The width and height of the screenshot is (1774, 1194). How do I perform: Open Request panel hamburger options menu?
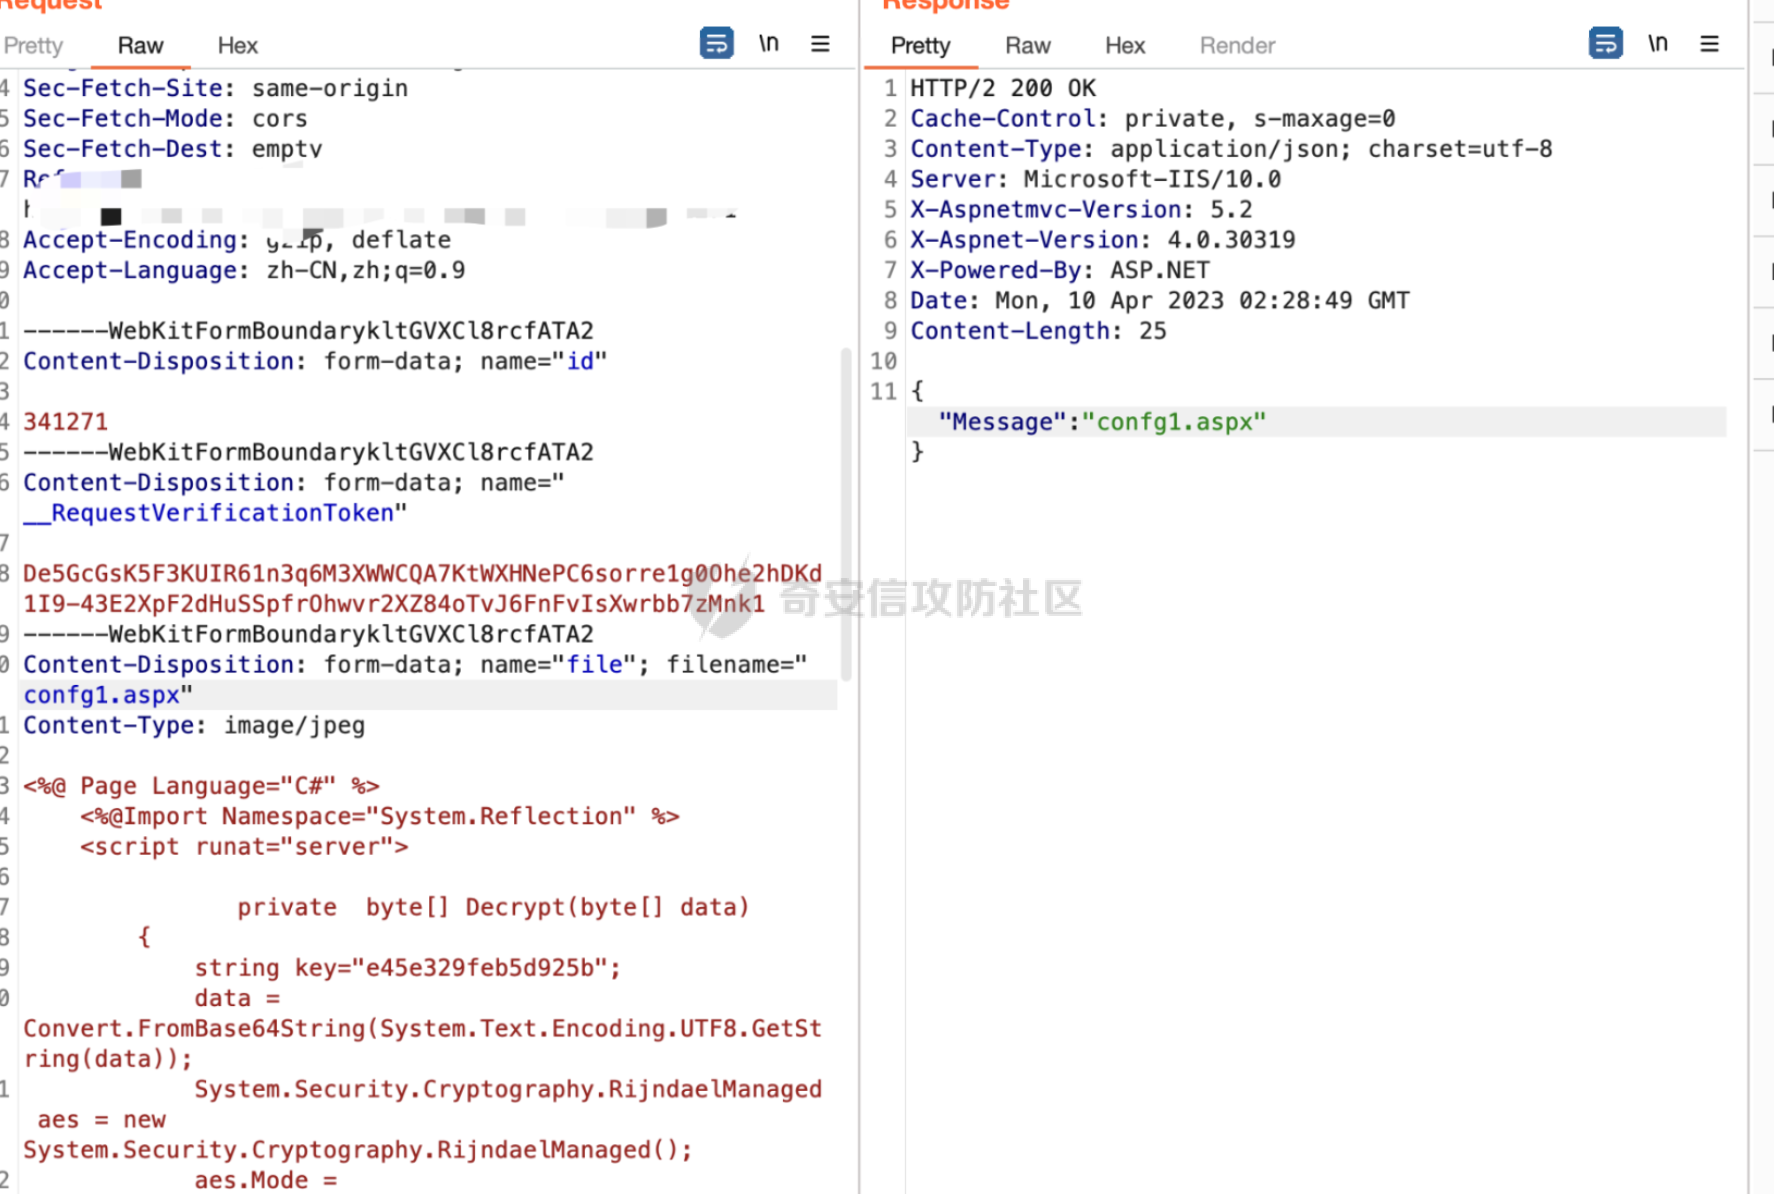click(820, 43)
